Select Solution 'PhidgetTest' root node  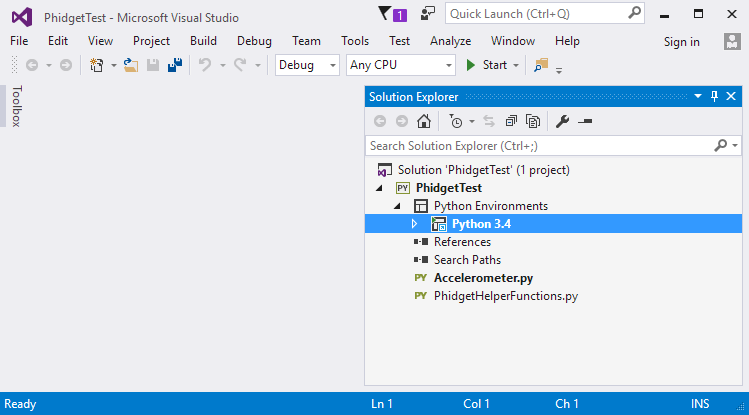[x=483, y=170]
